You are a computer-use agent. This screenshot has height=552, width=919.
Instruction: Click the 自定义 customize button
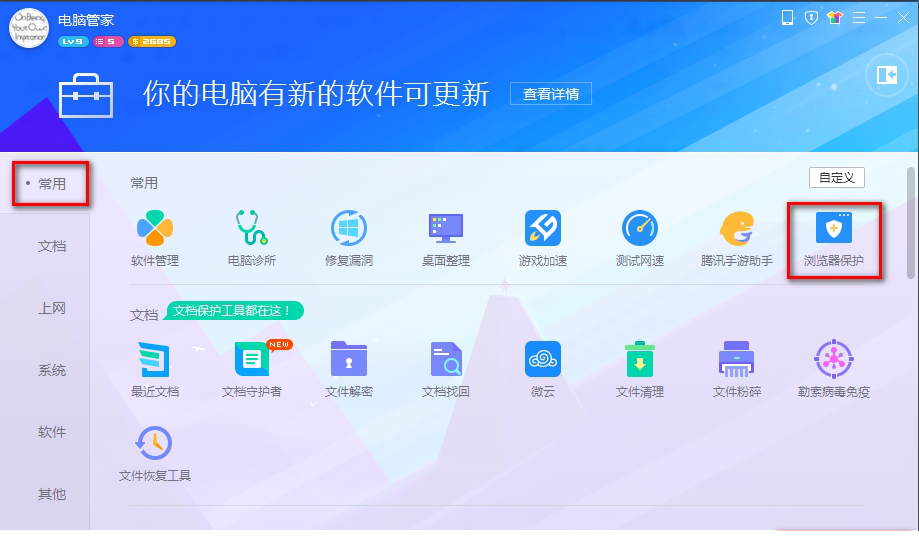pos(836,178)
